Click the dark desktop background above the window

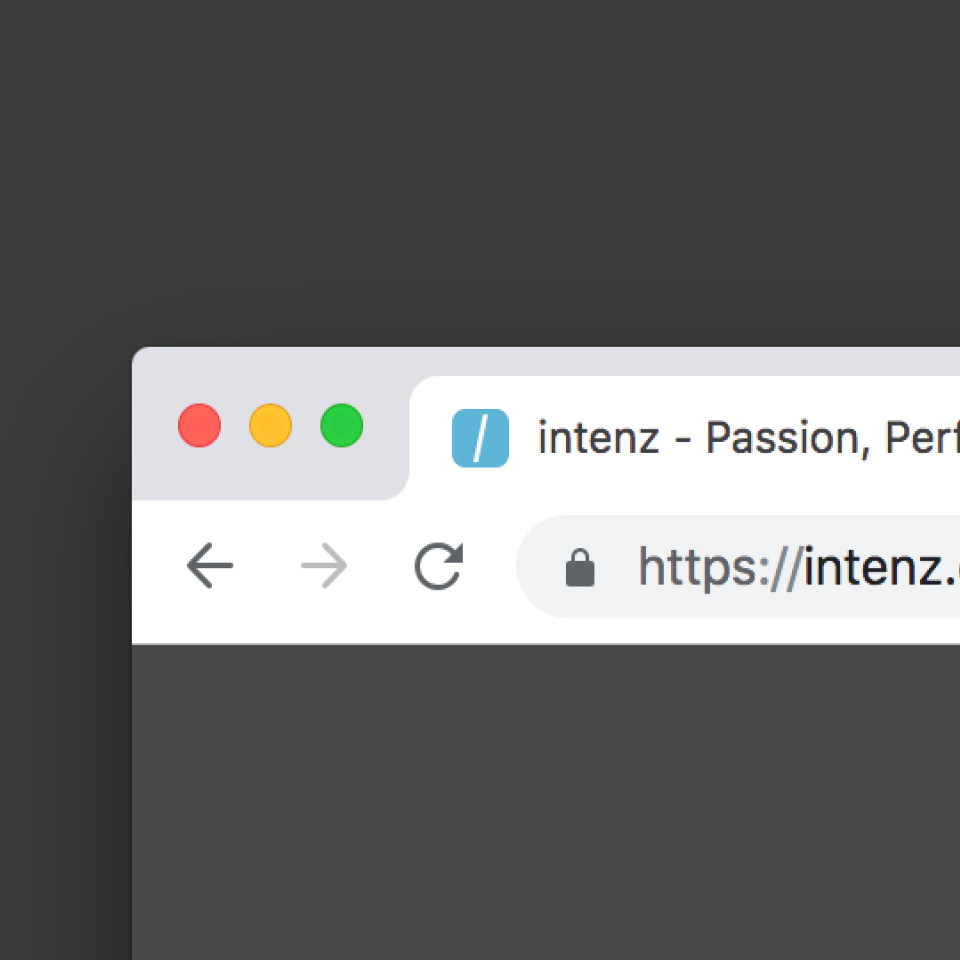point(480,171)
